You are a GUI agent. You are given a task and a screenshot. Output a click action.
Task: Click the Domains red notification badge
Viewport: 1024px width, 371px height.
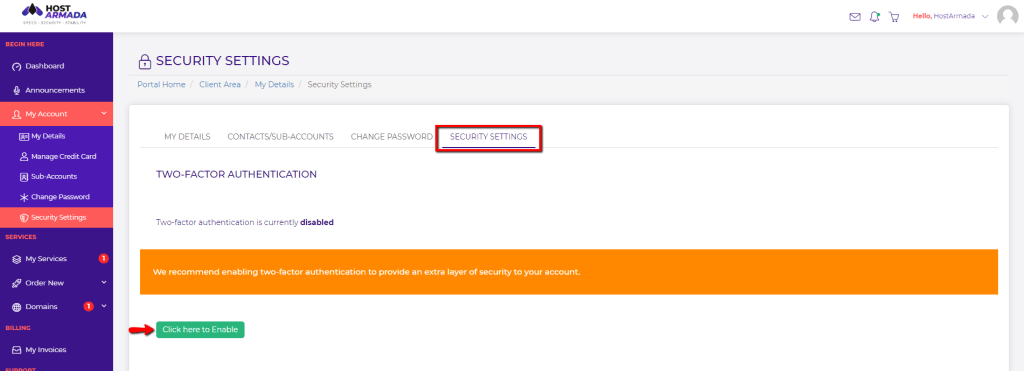[x=89, y=306]
